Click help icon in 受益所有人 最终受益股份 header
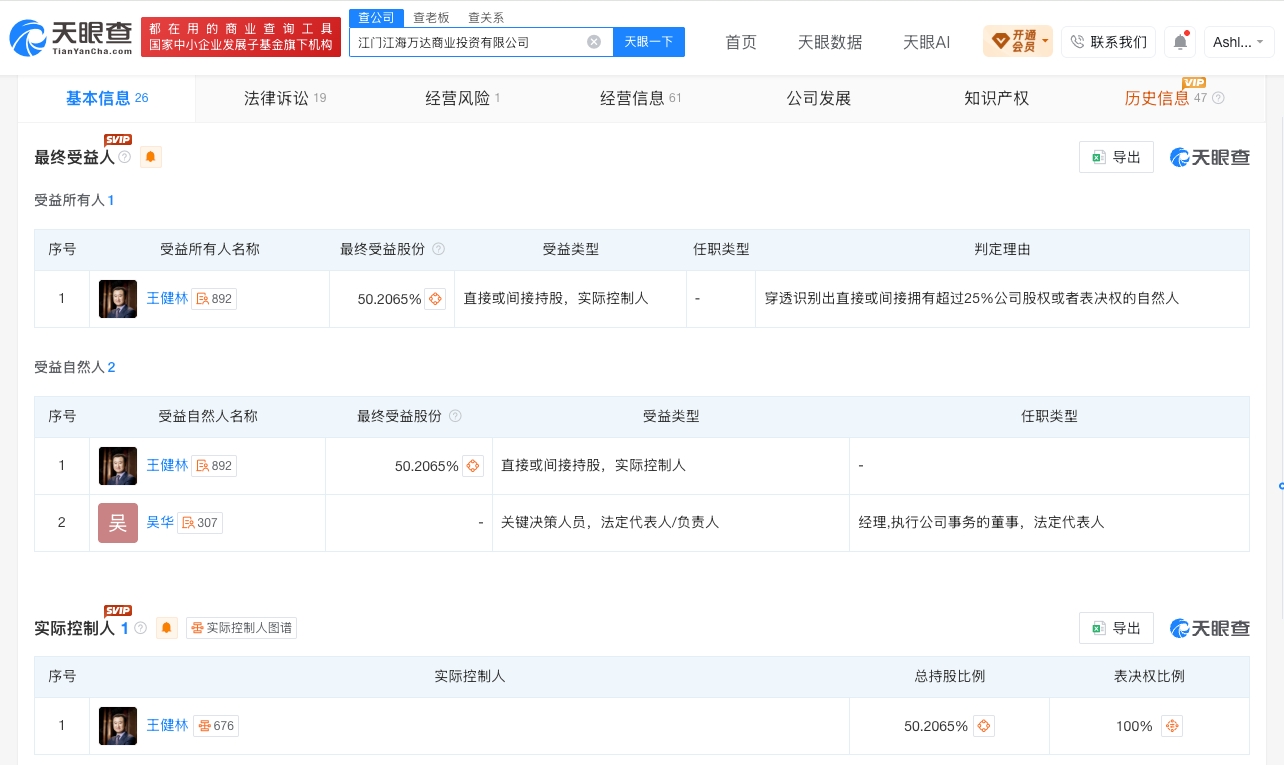 (438, 249)
